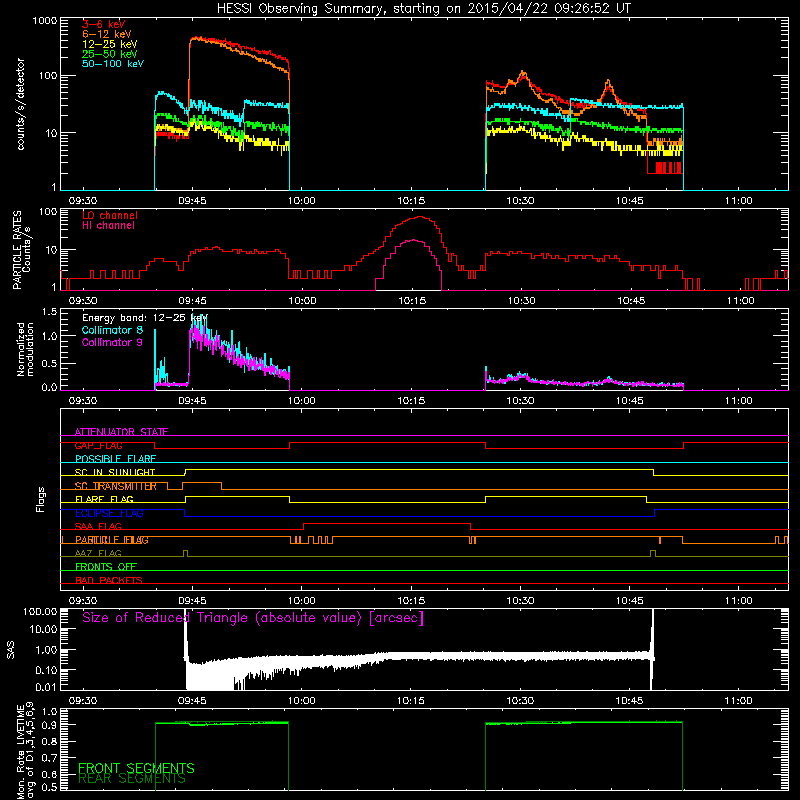Screen dimensions: 800x800
Task: Click the green 25-50 keV legend entry
Action: coord(110,54)
